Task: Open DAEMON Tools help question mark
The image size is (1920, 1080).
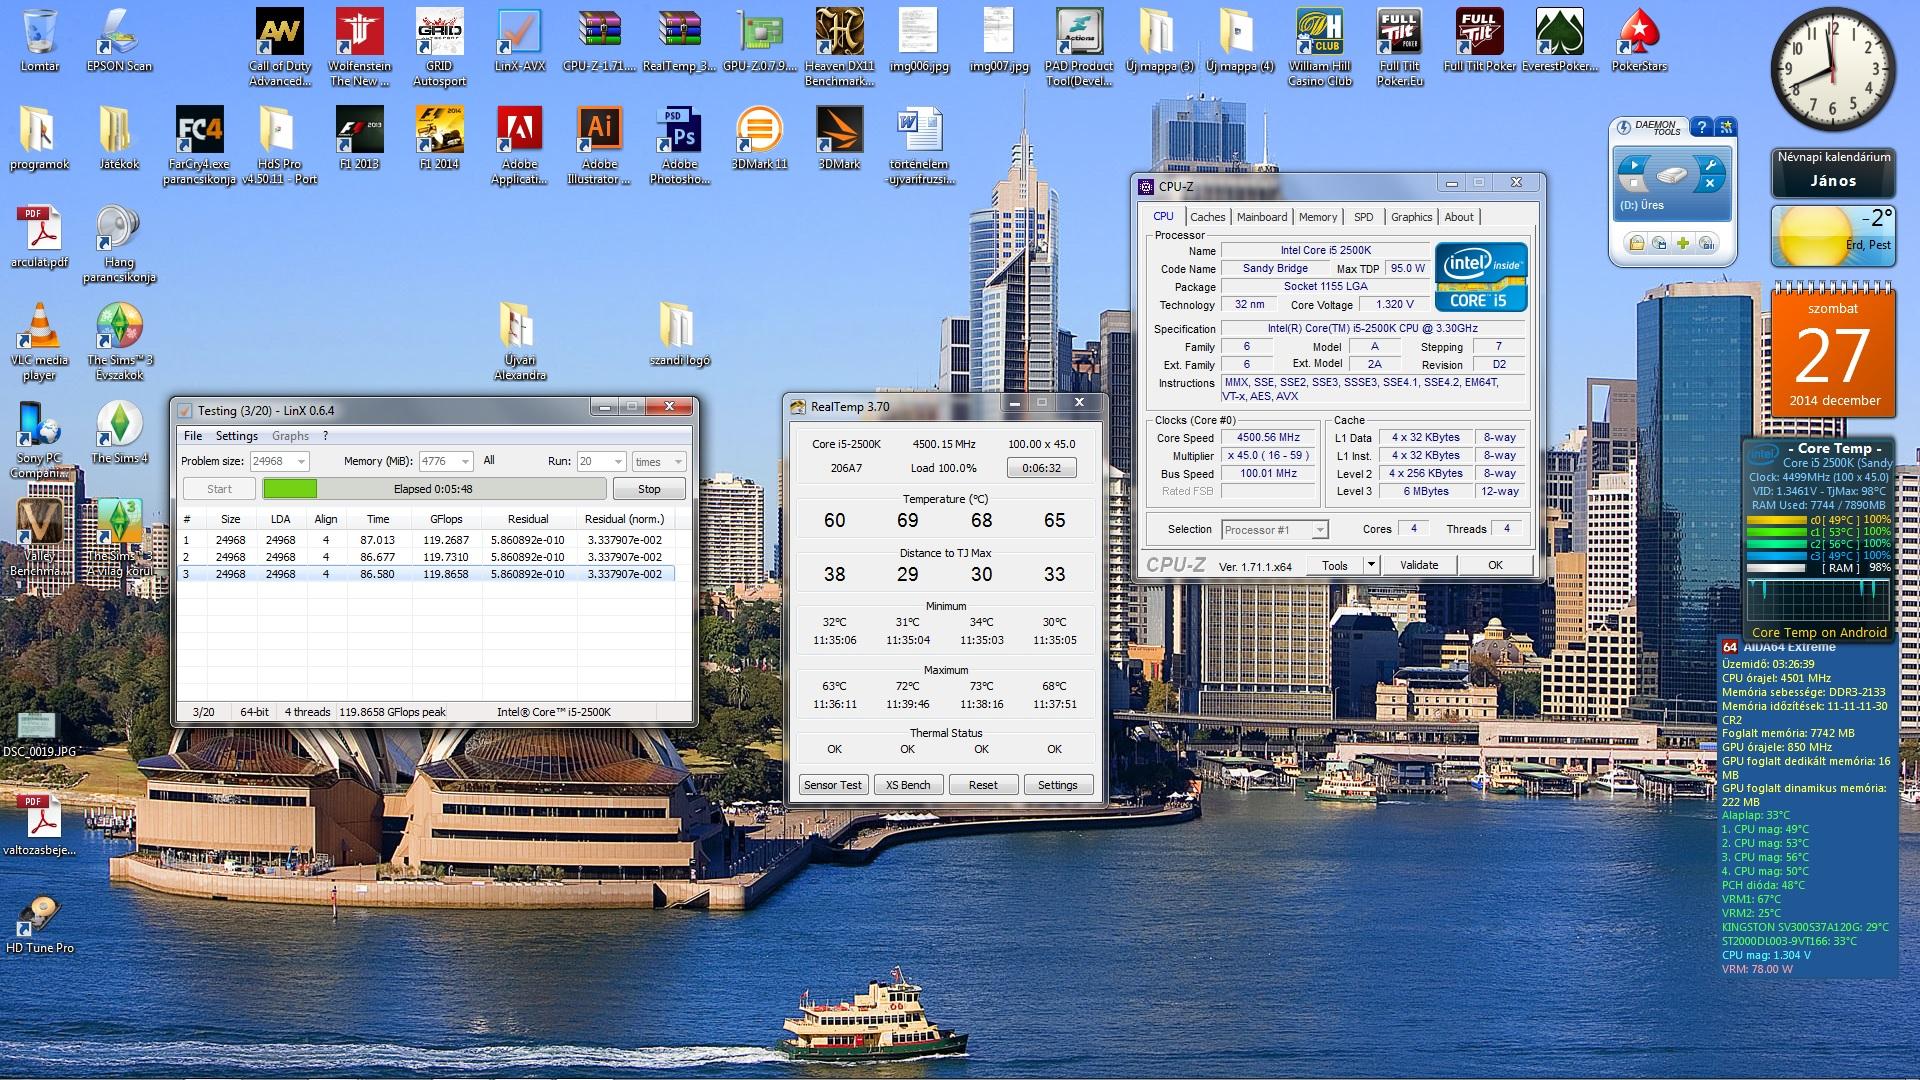Action: pos(1701,127)
